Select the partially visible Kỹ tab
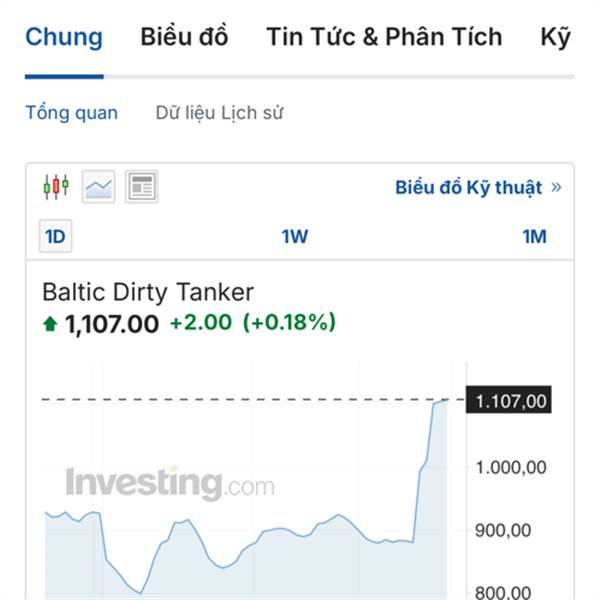The image size is (600, 600). coord(555,38)
